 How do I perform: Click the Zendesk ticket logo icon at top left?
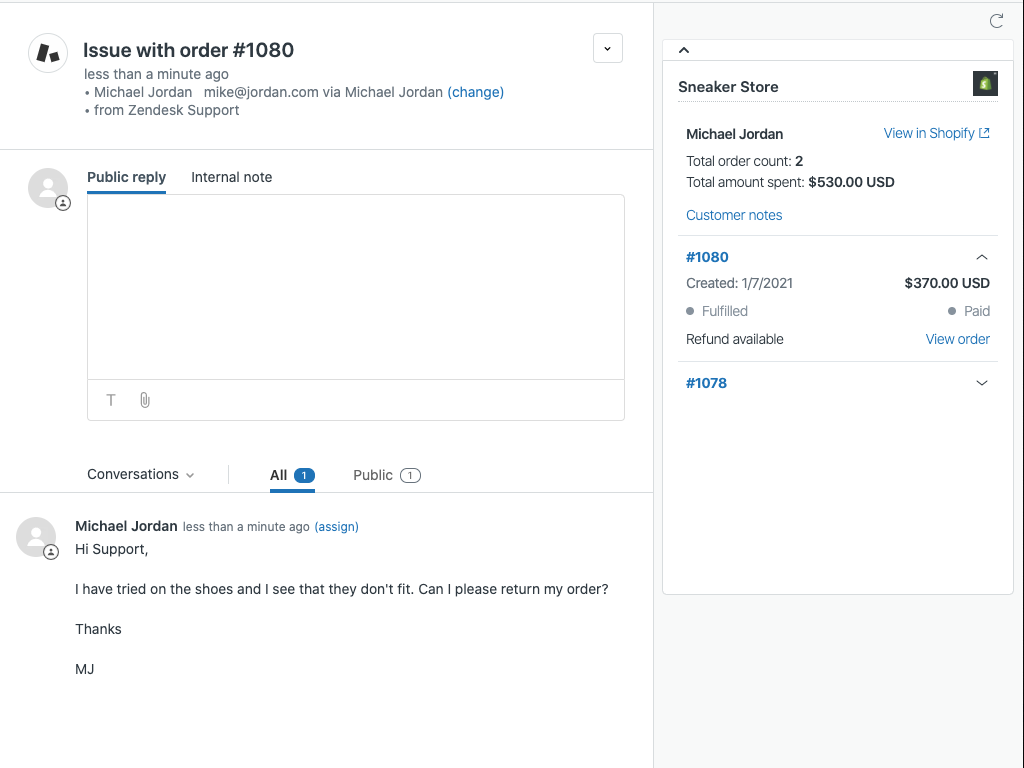47,50
